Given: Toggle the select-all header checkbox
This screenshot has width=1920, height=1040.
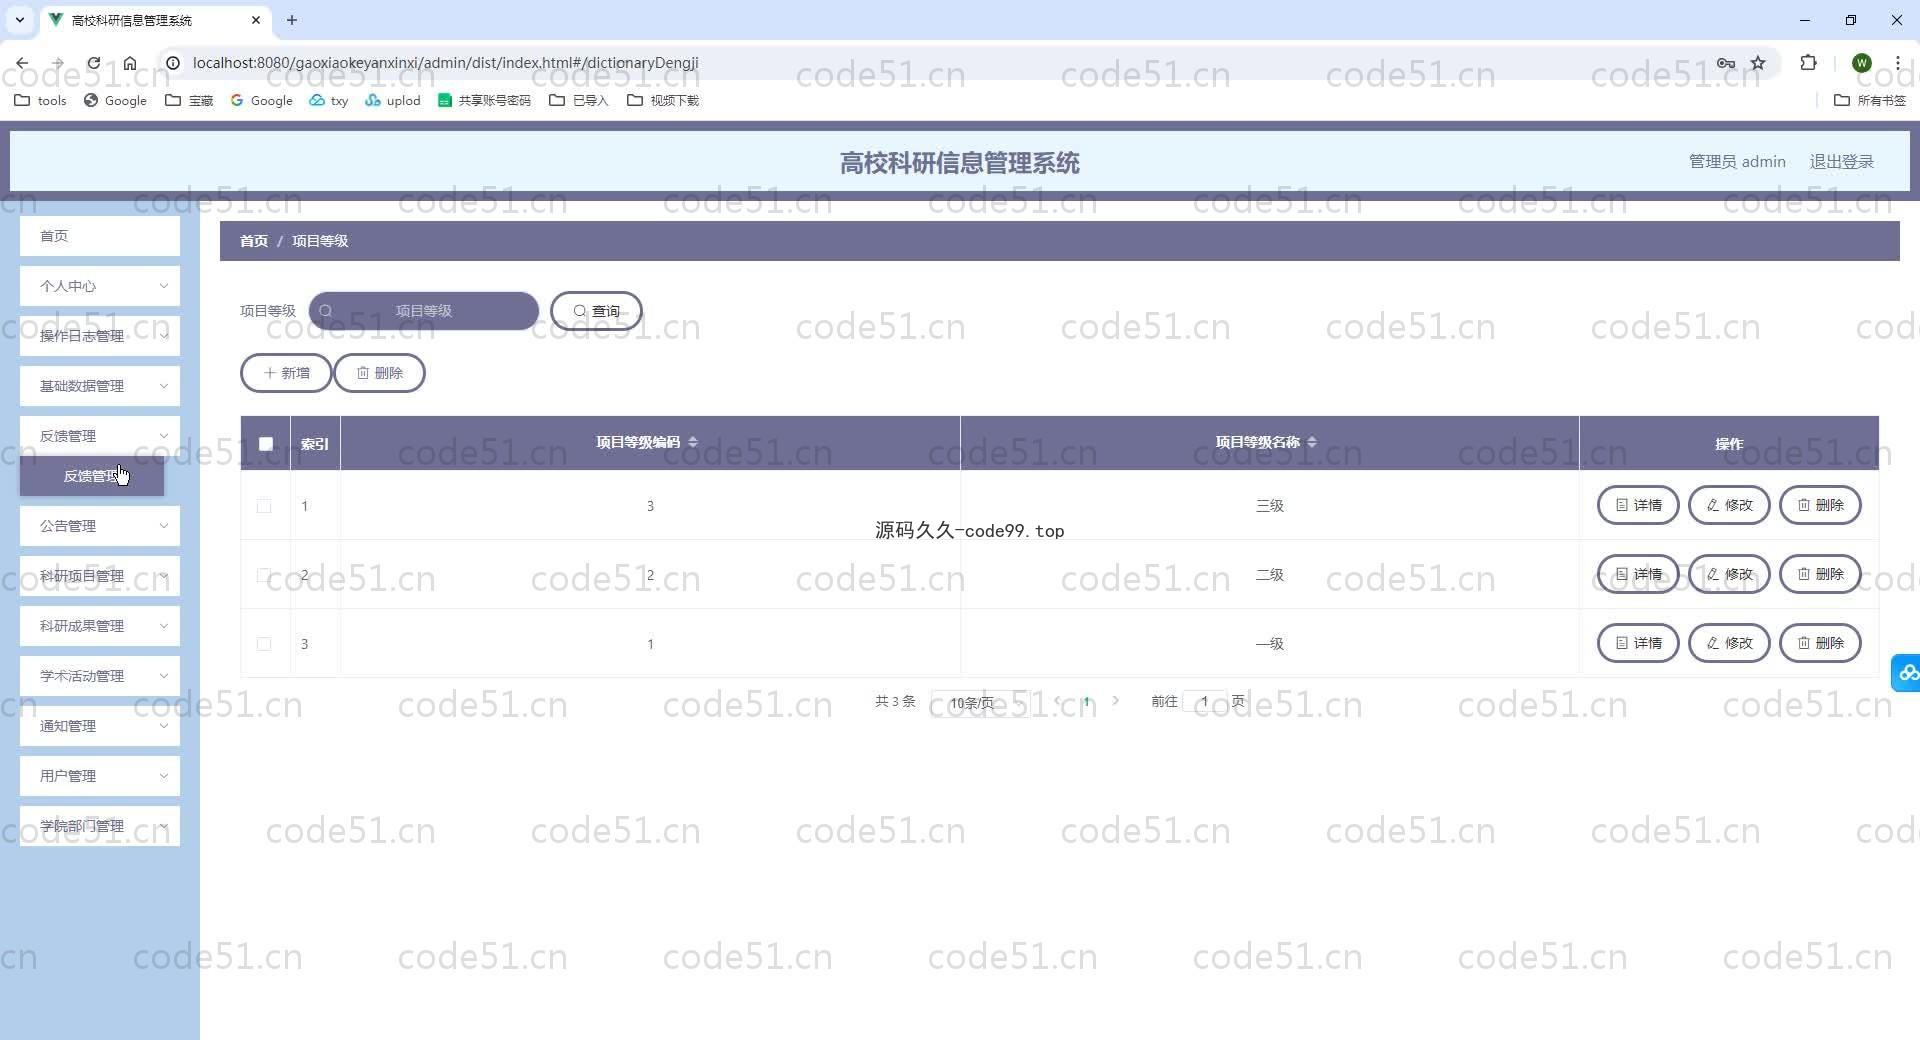Looking at the screenshot, I should 266,444.
